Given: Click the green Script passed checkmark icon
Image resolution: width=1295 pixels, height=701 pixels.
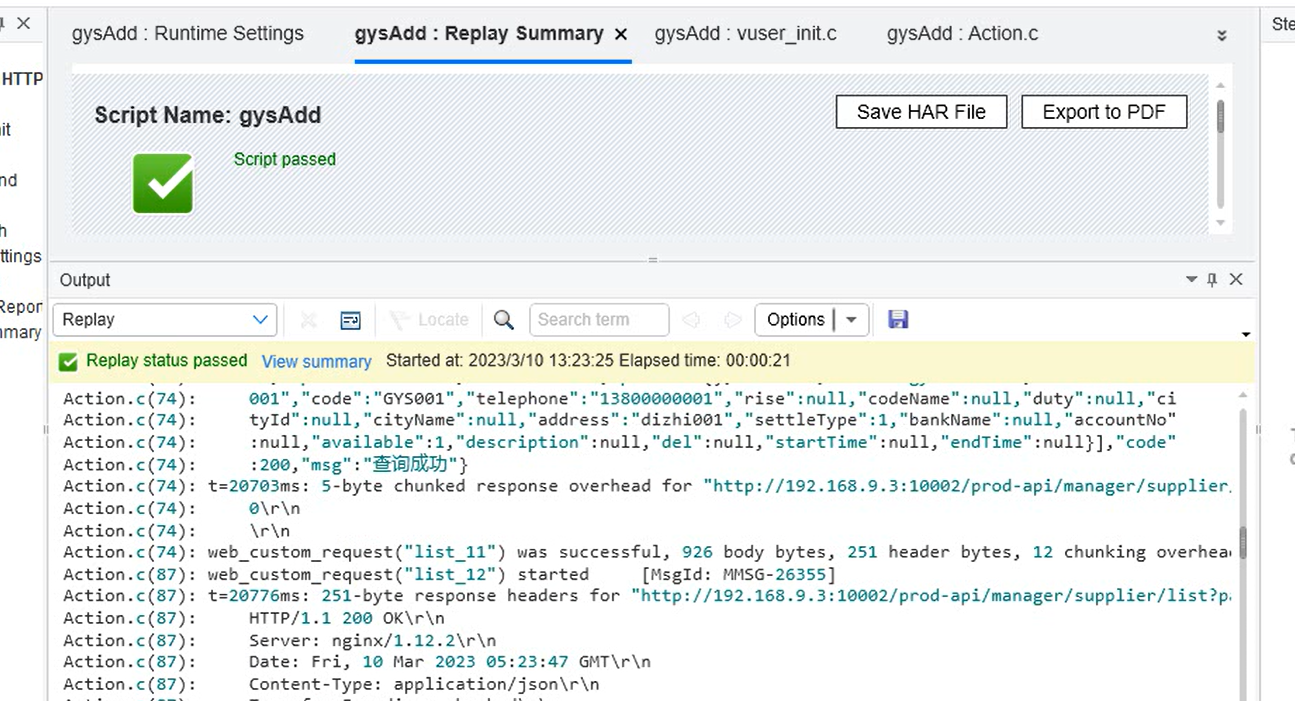Looking at the screenshot, I should coord(163,183).
